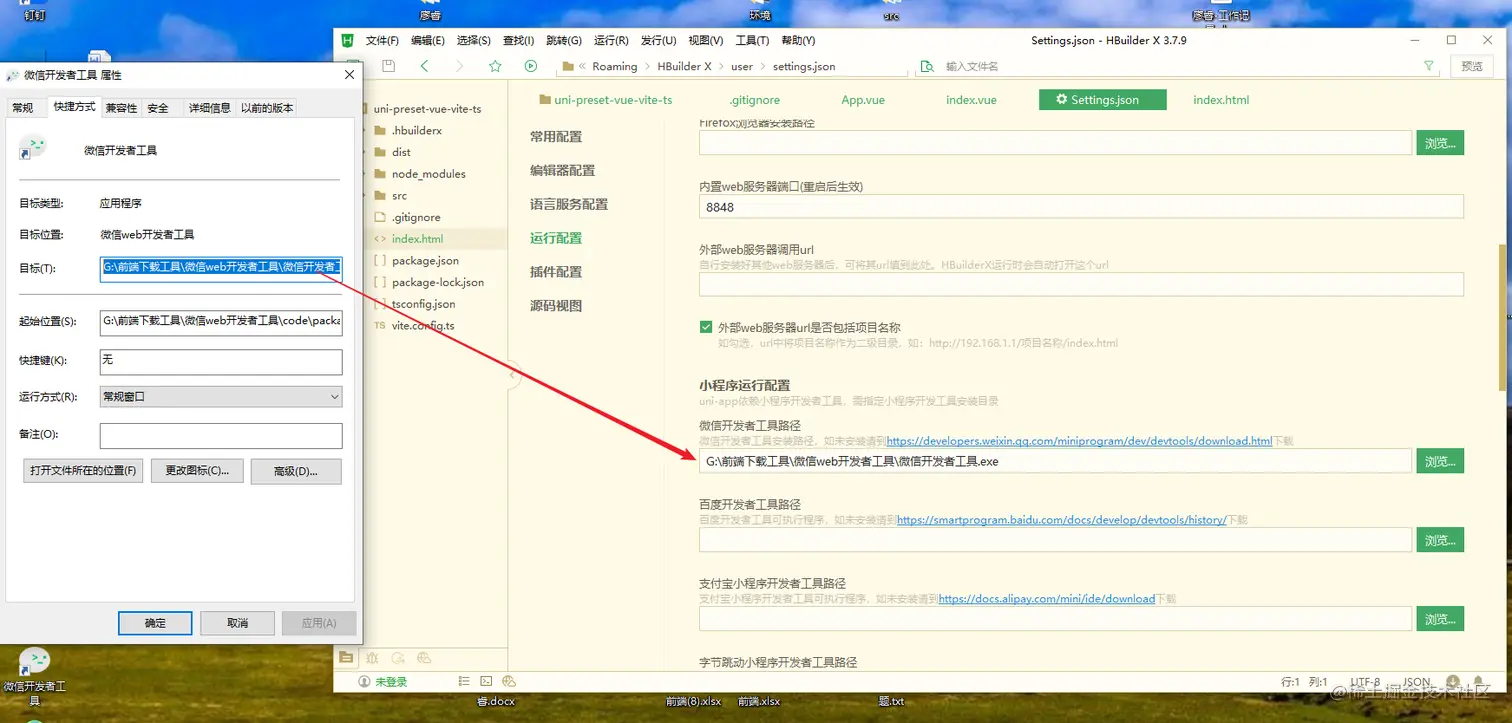
Task: Click the file search icon beside 输入文件名
Action: click(927, 66)
